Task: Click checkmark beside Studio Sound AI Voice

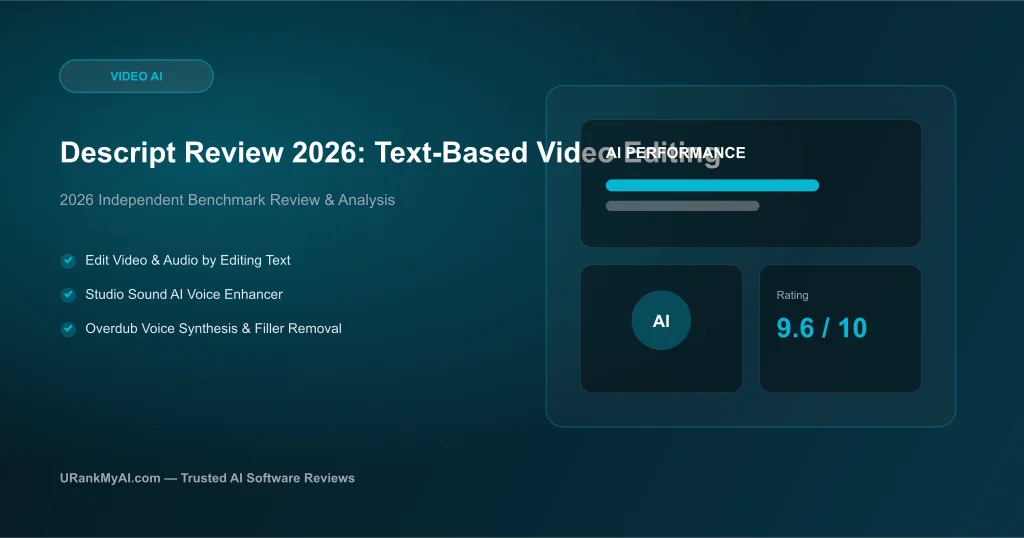Action: (69, 294)
